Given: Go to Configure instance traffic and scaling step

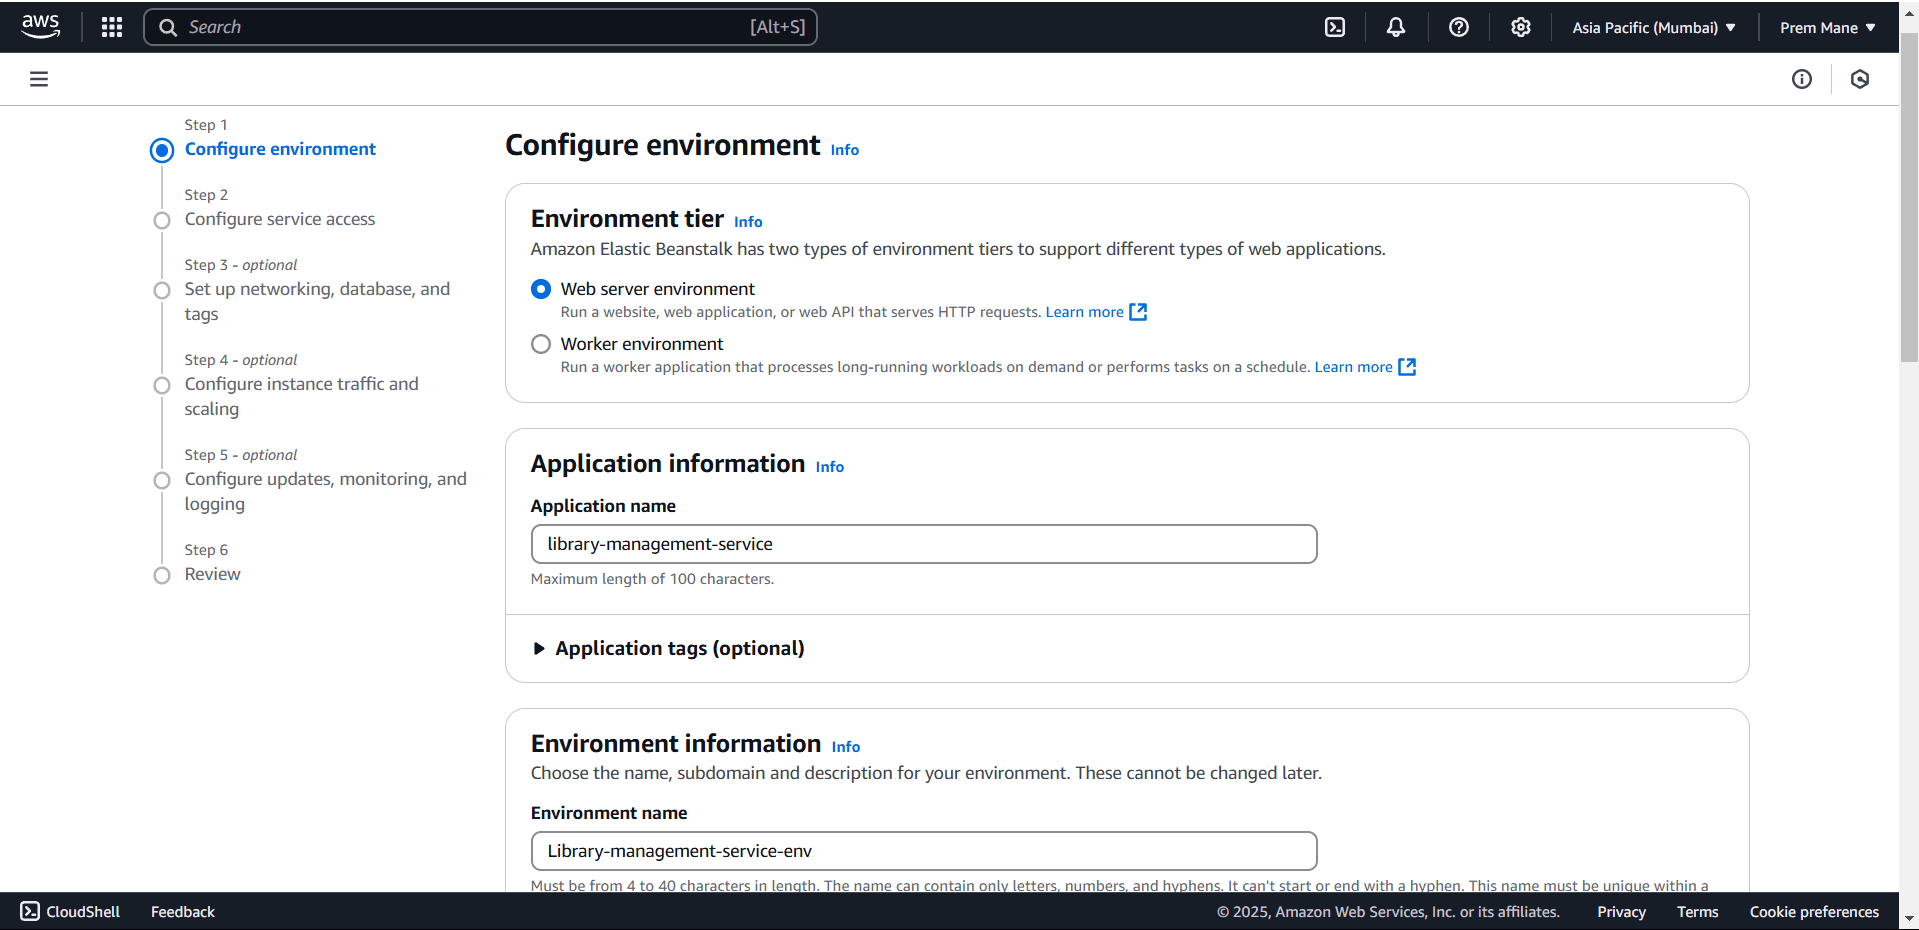Looking at the screenshot, I should (301, 396).
